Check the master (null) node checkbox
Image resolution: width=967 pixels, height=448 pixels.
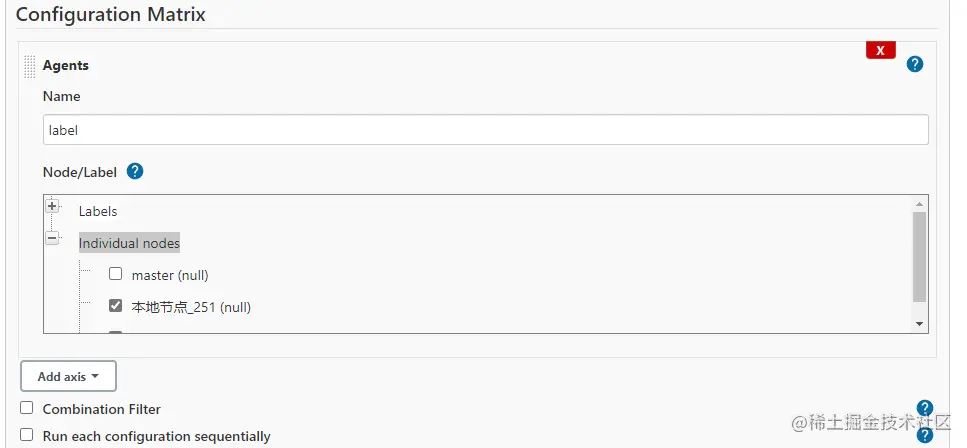coord(115,274)
